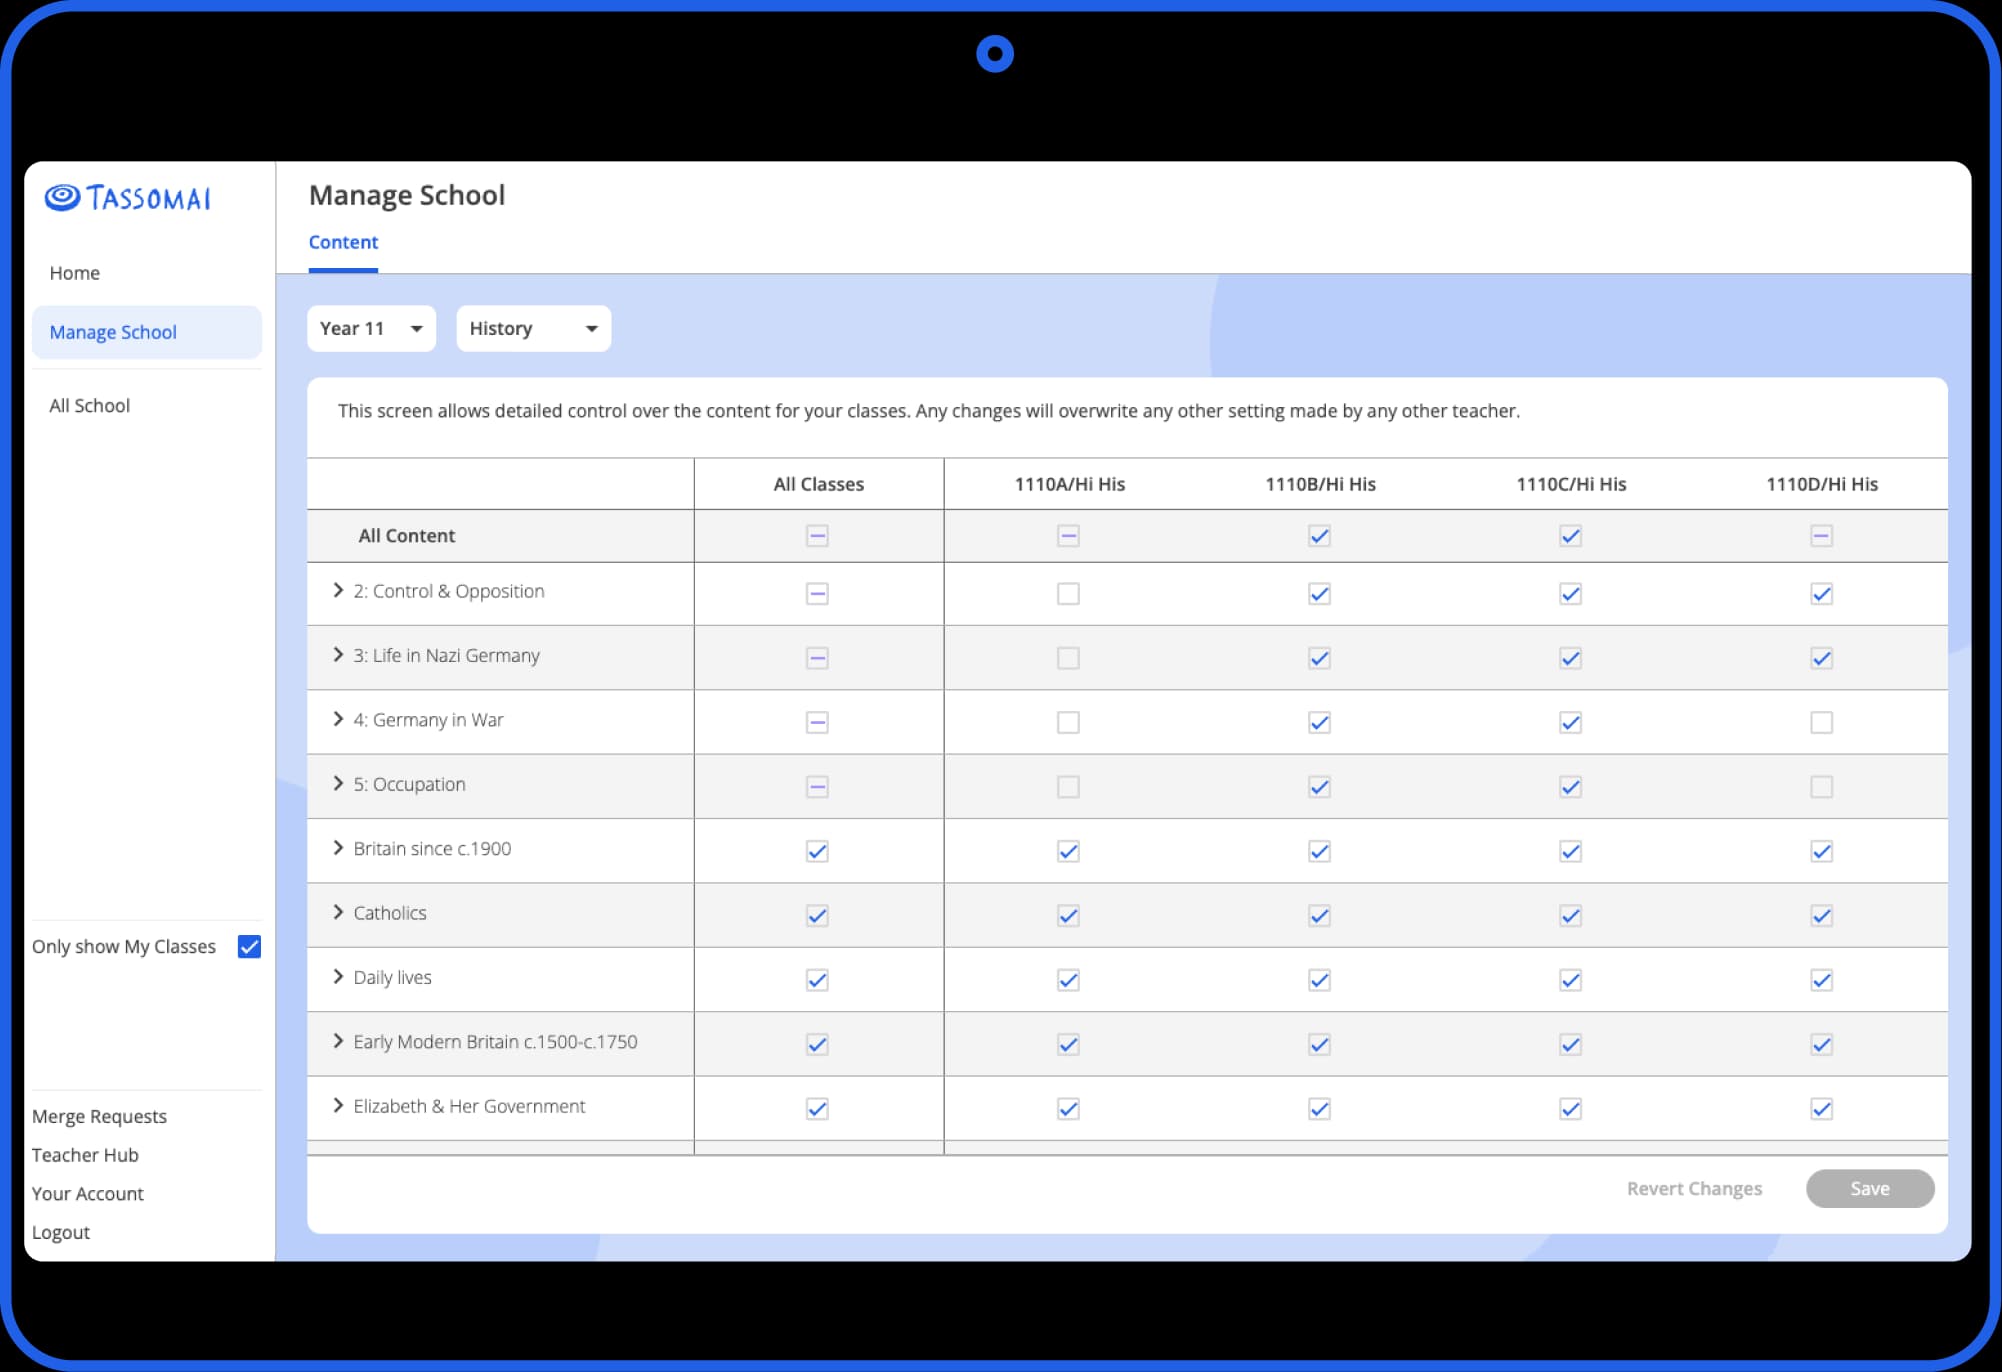Image resolution: width=2002 pixels, height=1372 pixels.
Task: Expand the Catholics row
Action: click(x=338, y=912)
